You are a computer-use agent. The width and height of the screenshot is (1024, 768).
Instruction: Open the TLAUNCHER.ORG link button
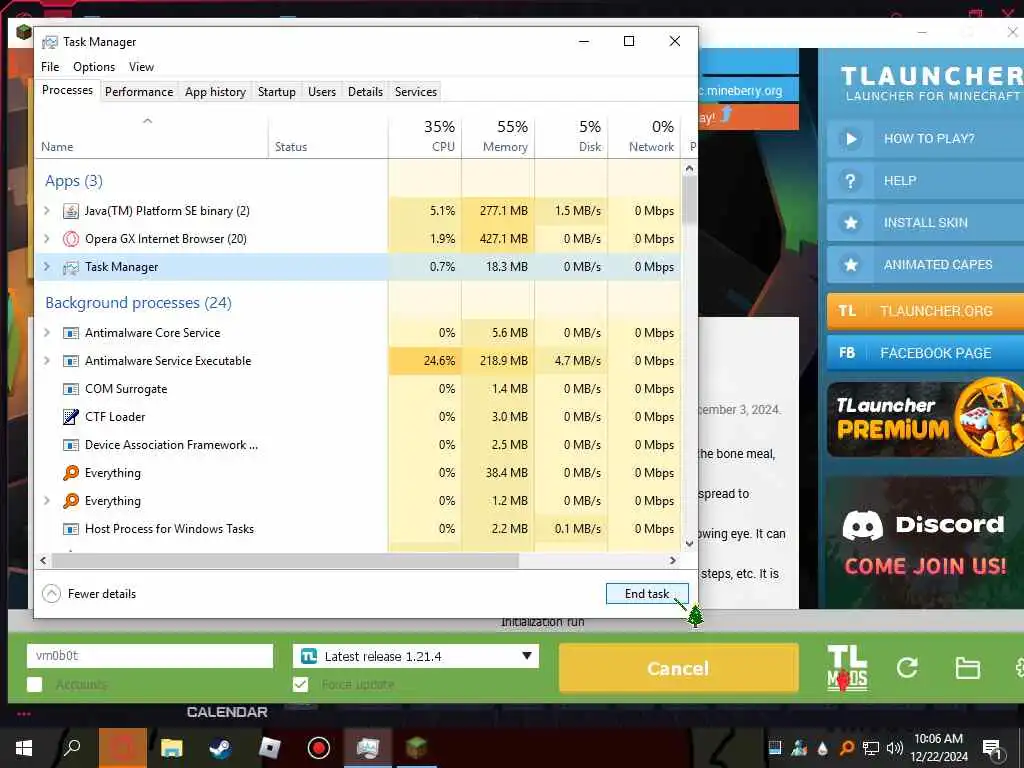click(925, 311)
